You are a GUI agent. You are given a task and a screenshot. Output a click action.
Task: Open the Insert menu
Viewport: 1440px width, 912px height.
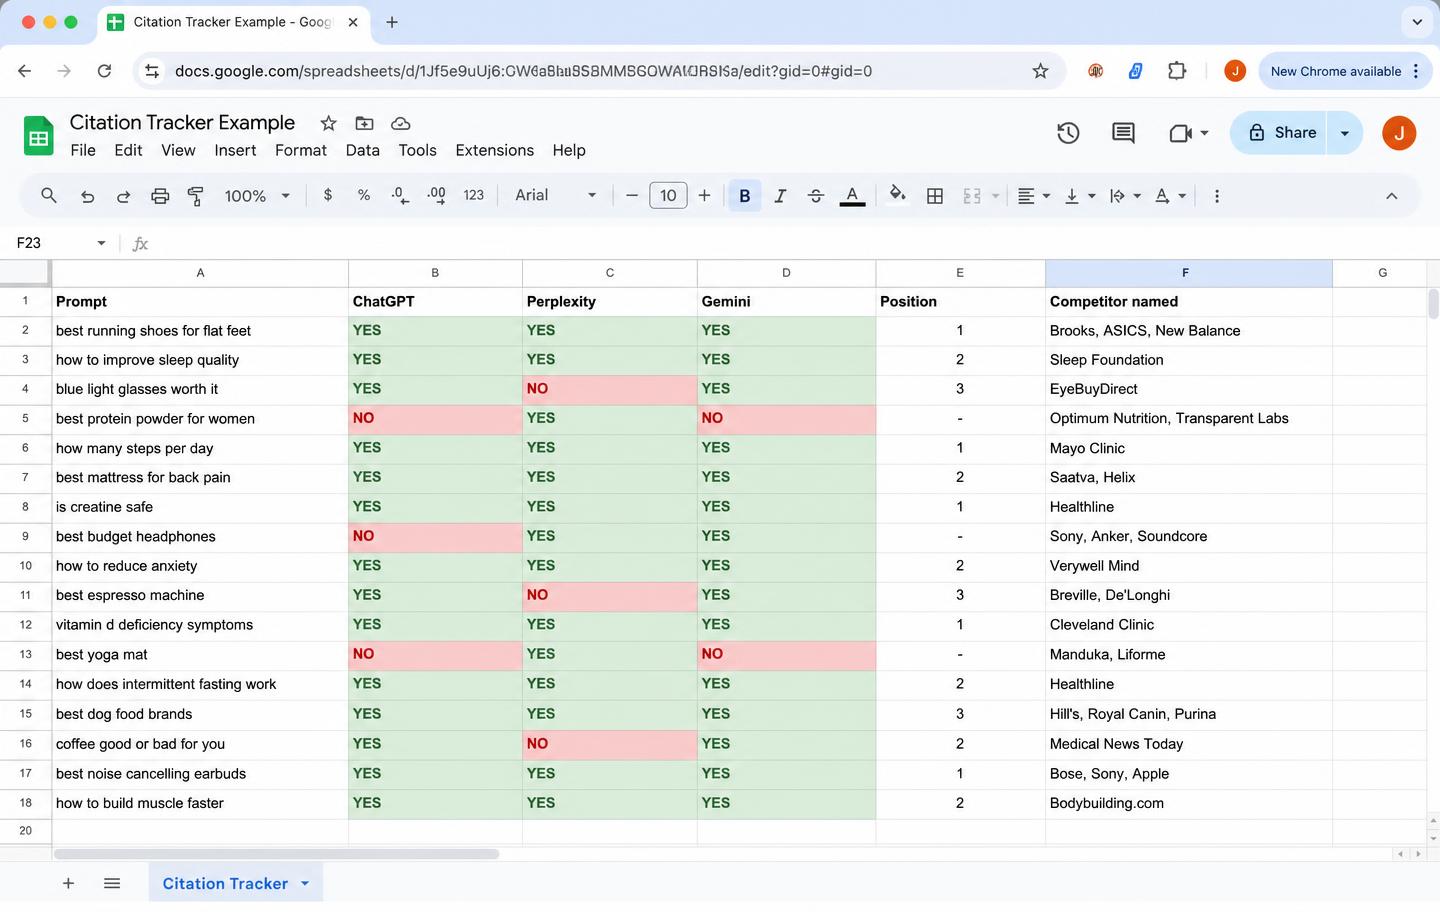(235, 150)
